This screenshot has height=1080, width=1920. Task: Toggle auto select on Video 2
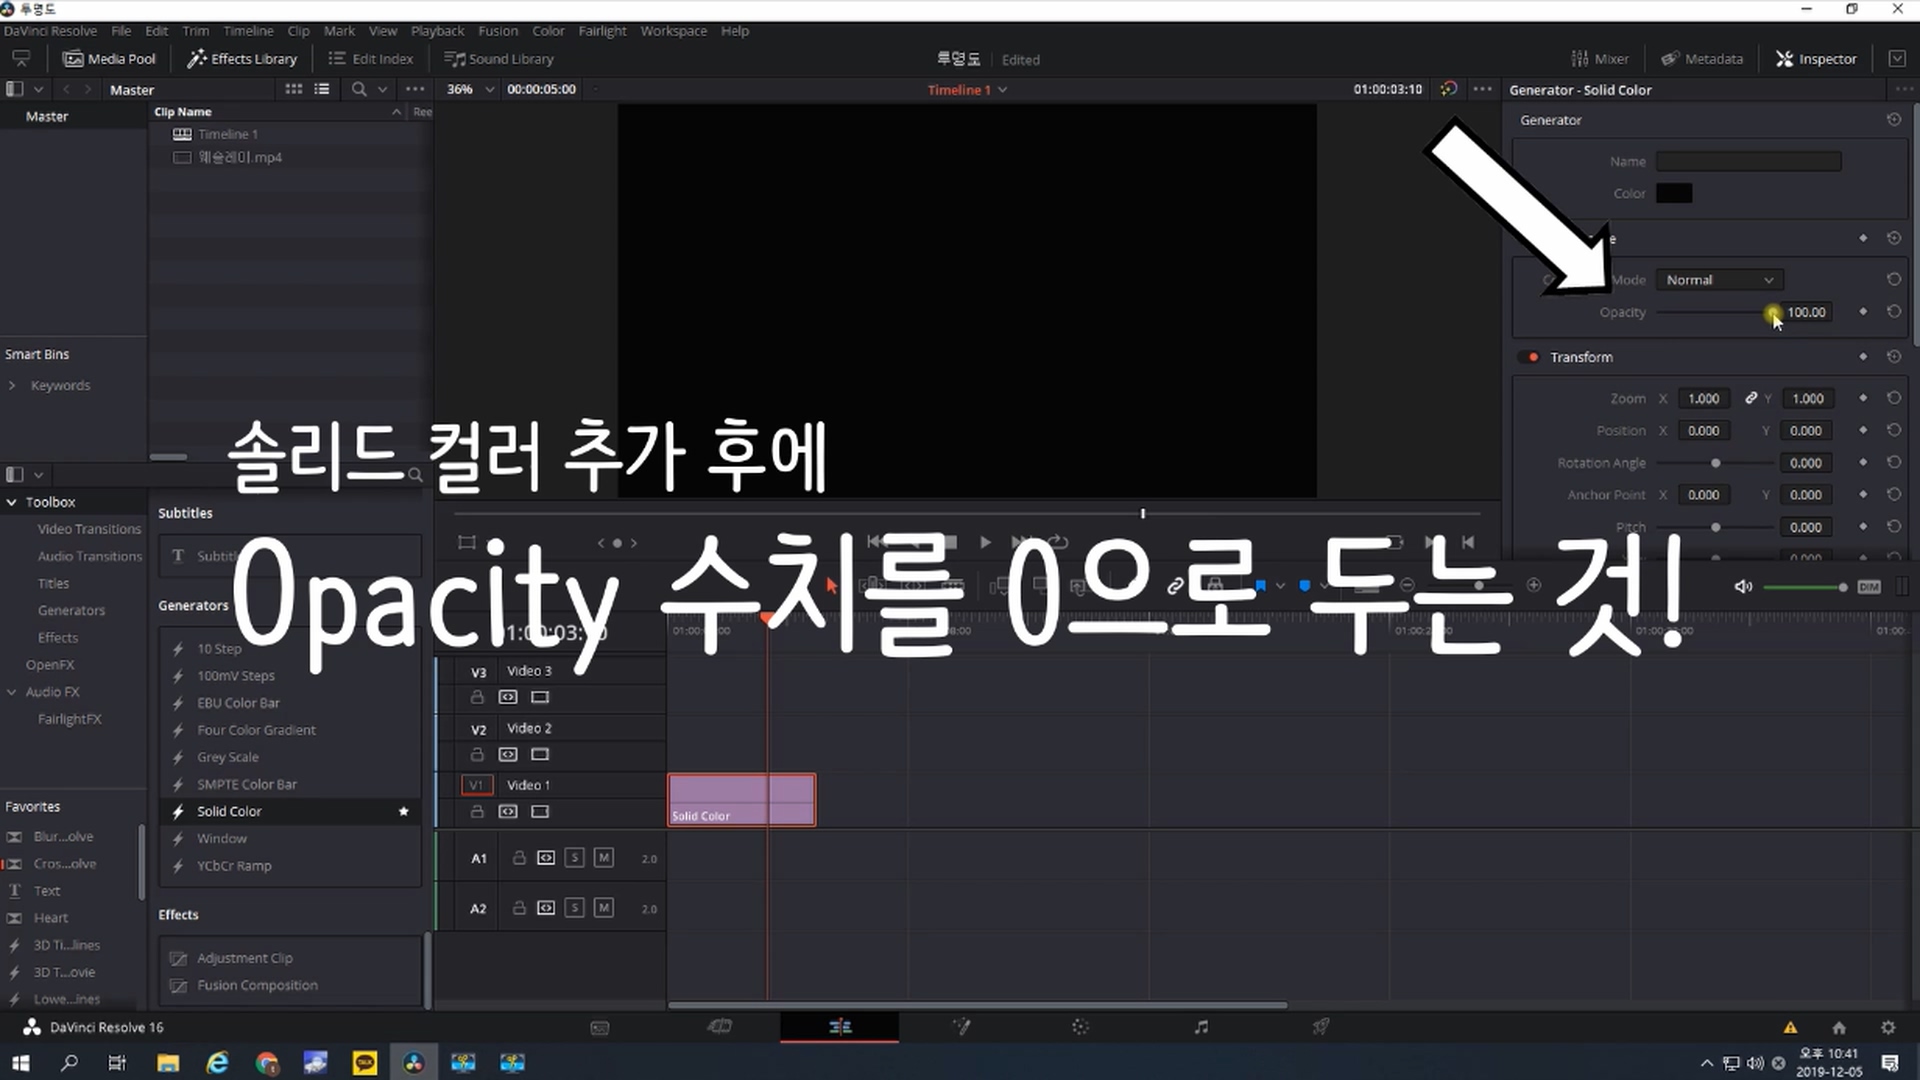tap(508, 754)
